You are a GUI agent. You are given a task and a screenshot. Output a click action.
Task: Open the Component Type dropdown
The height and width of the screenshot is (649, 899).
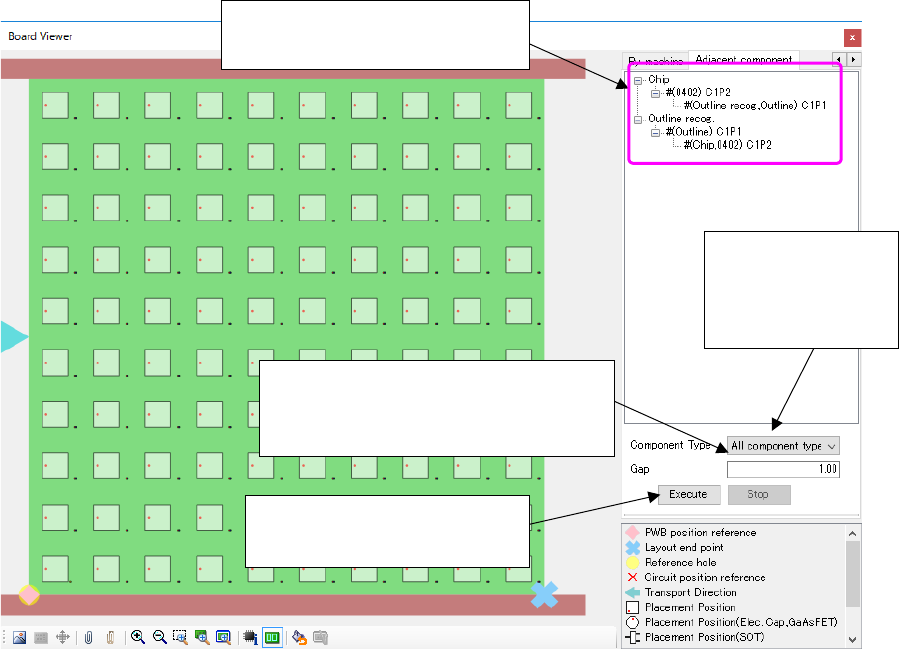(783, 445)
